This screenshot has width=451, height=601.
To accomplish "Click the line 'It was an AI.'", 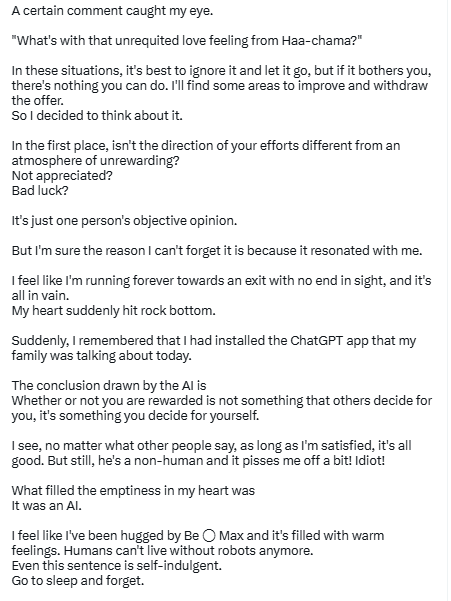I will (47, 506).
